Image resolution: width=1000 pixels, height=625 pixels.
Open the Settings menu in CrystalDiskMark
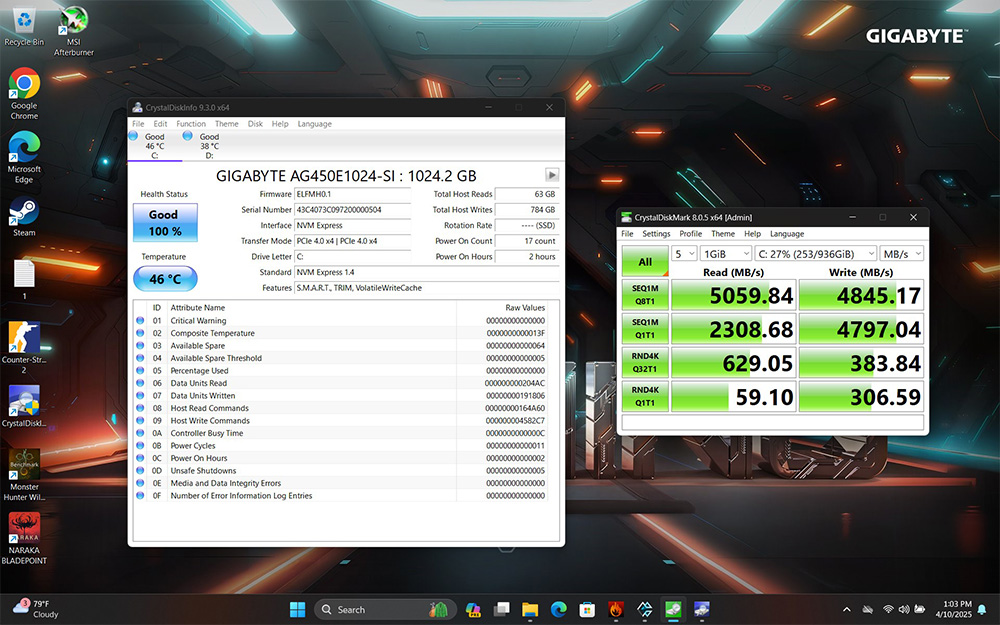tap(656, 234)
